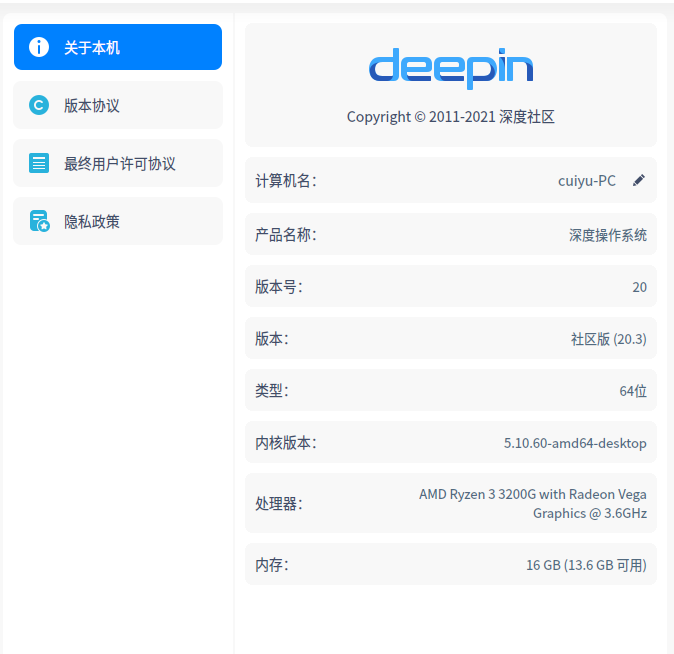This screenshot has width=674, height=654.
Task: Click the info icon beside 关于本机
Action: tap(39, 47)
